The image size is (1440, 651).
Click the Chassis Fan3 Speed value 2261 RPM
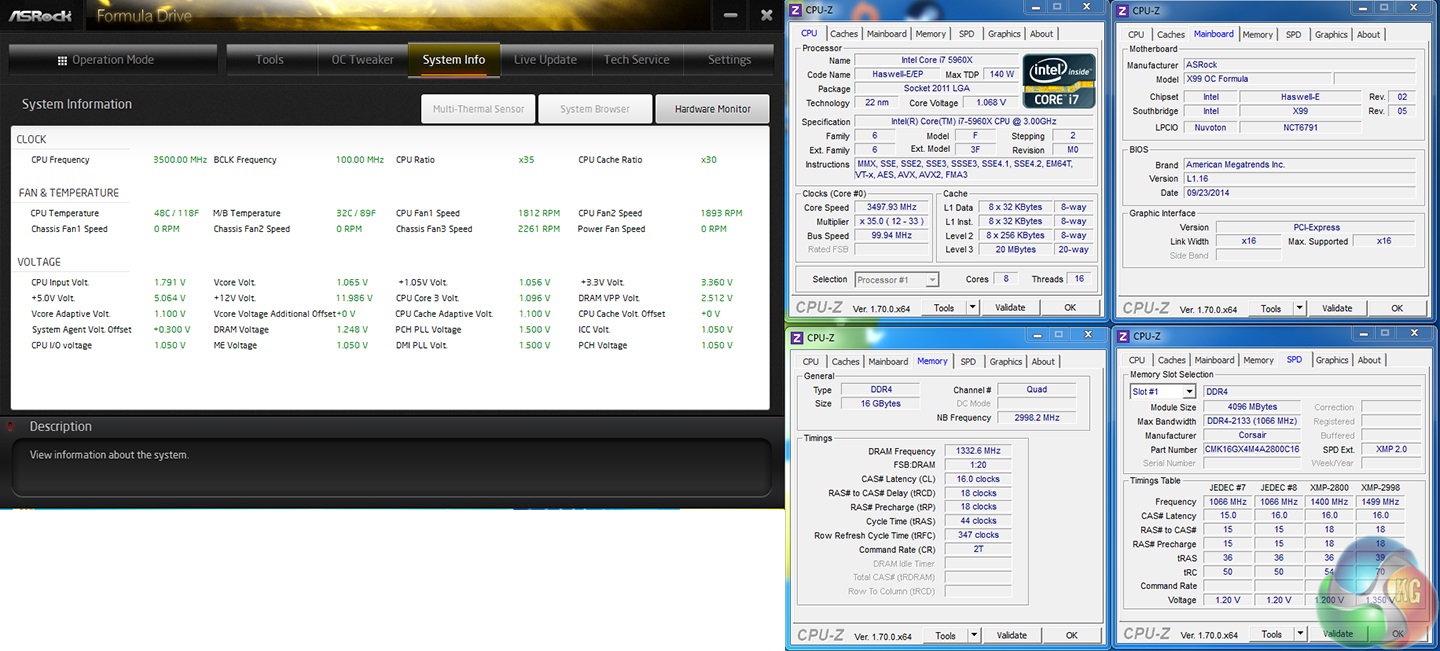tap(539, 229)
